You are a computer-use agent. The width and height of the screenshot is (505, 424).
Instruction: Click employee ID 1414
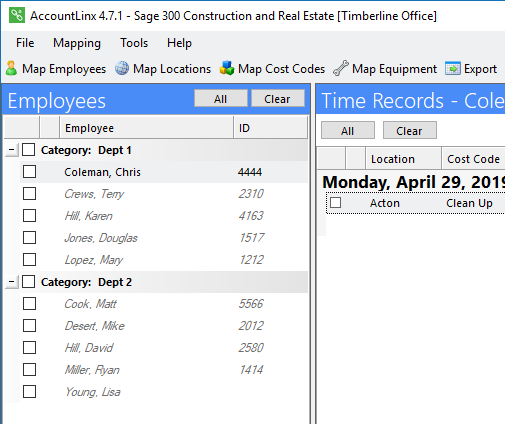[252, 370]
